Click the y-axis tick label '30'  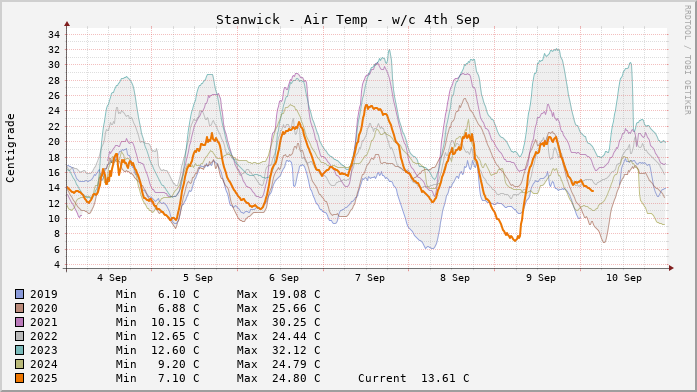pyautogui.click(x=54, y=65)
